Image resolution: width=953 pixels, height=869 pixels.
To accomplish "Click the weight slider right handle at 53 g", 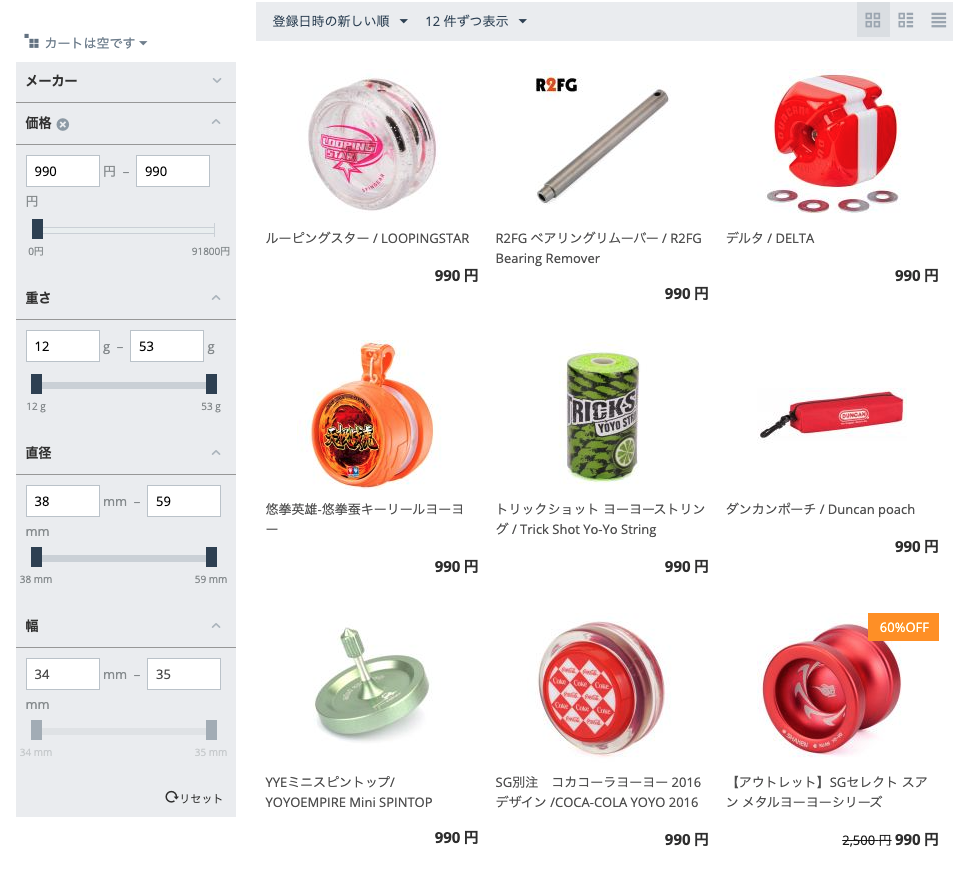I will coord(212,384).
